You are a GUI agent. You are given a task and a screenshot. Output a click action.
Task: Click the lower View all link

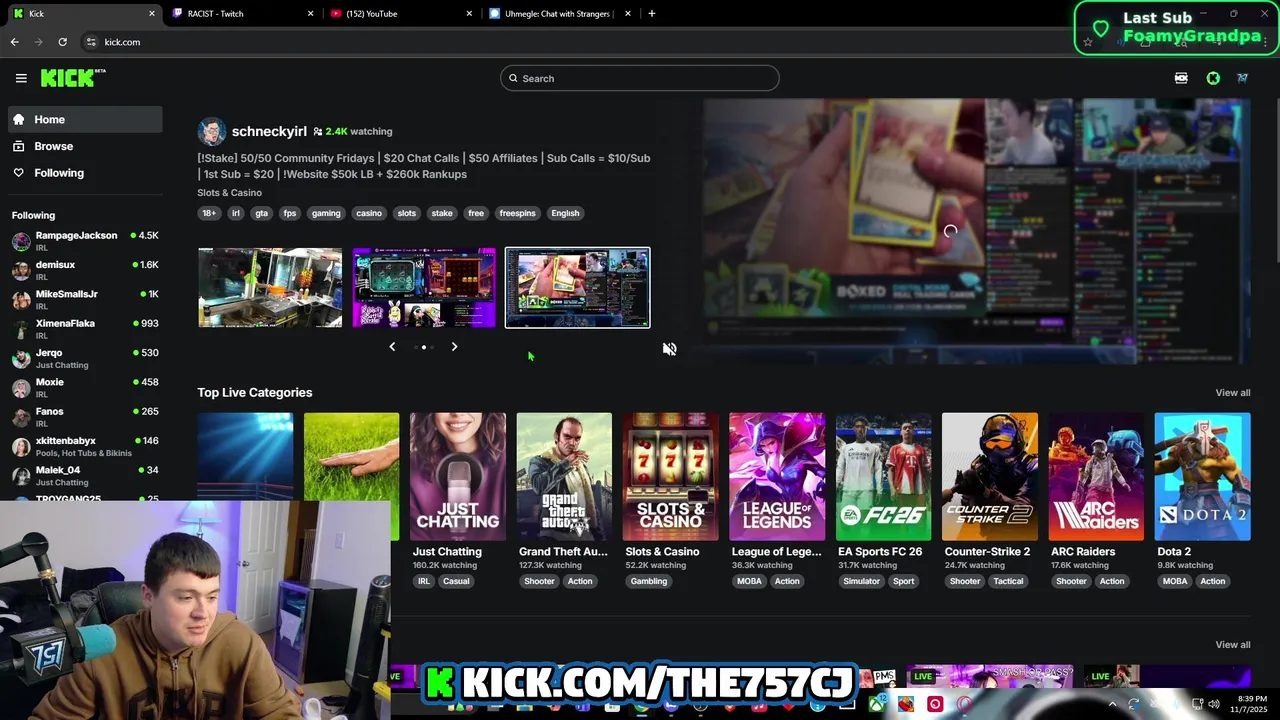coord(1232,645)
